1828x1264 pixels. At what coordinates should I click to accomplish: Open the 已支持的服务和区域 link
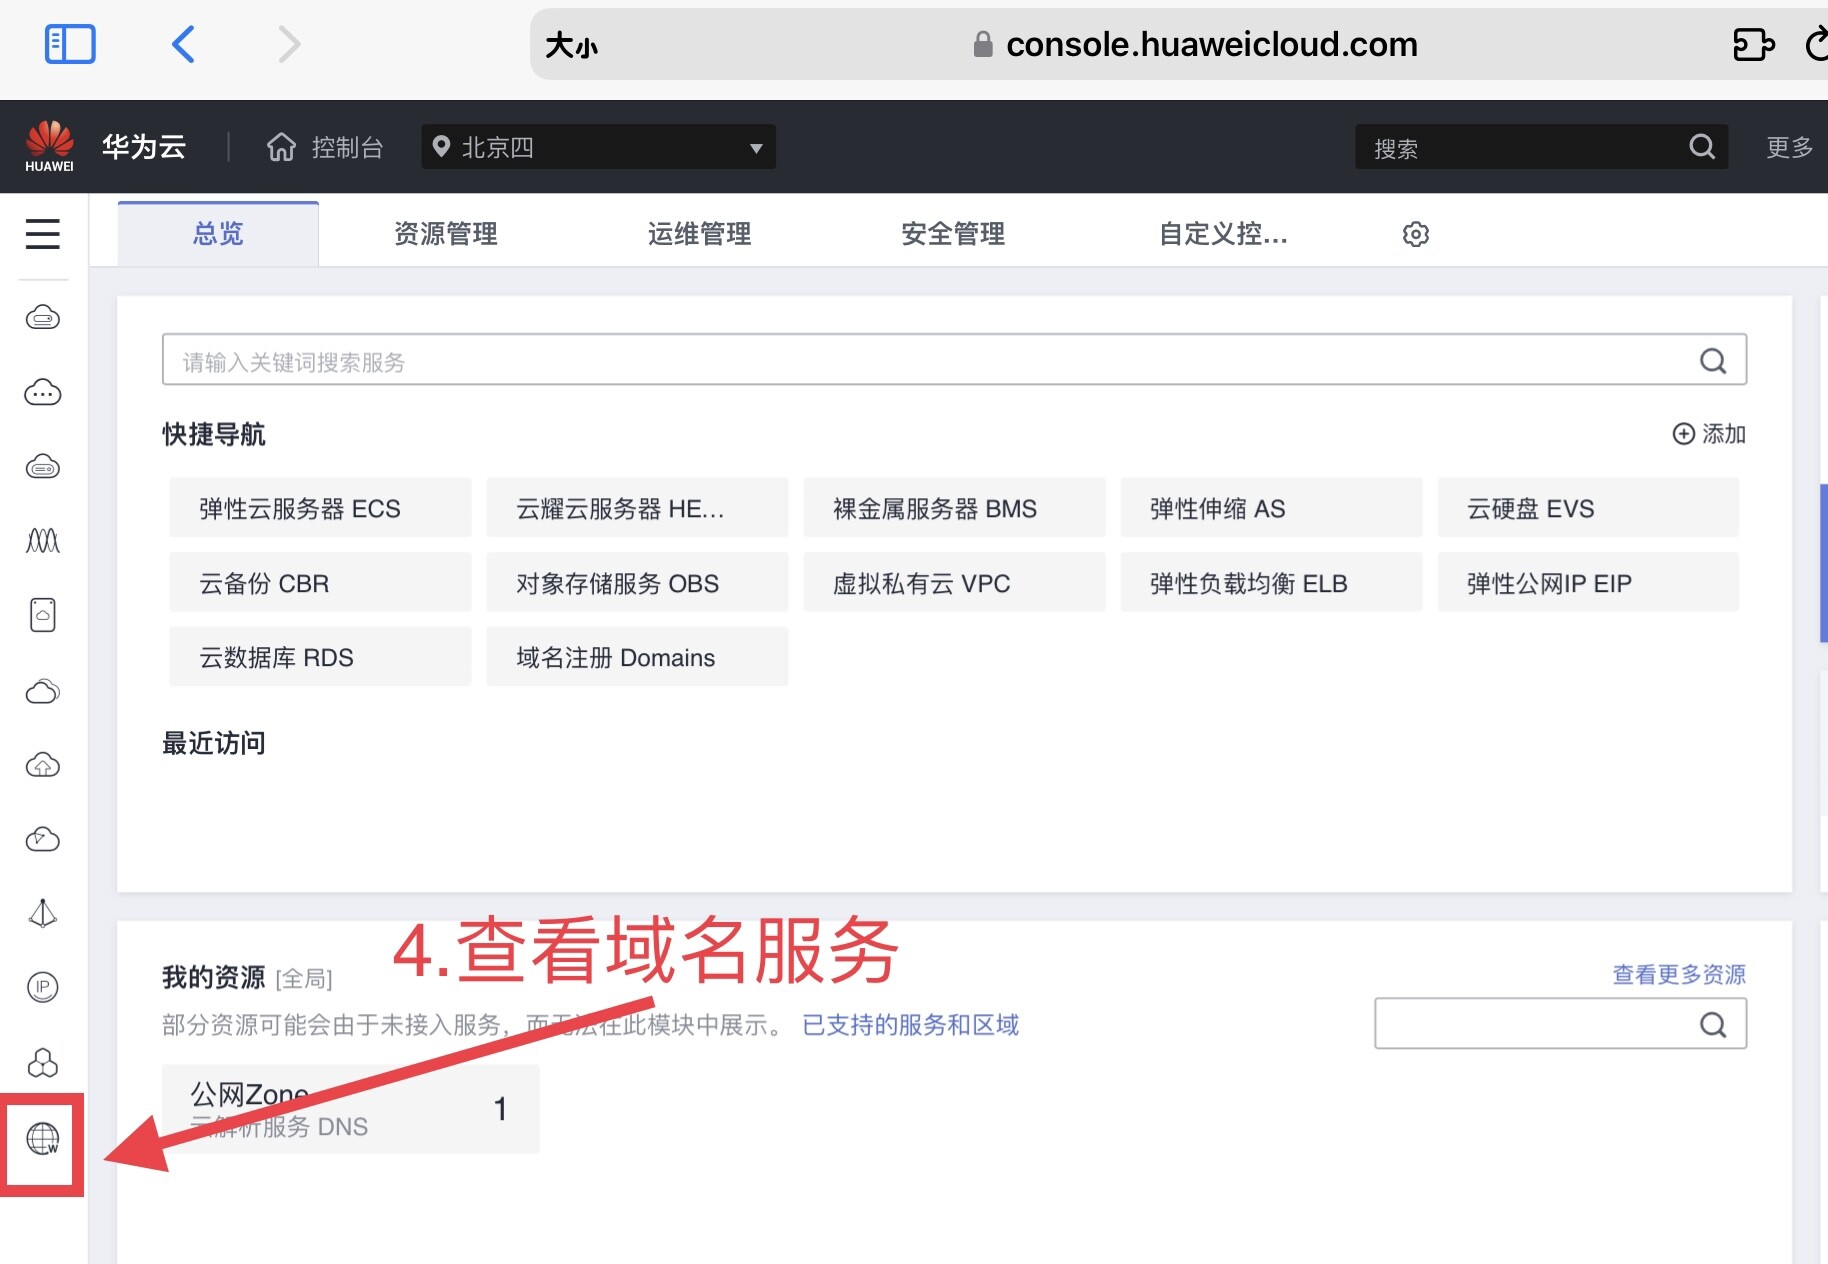[x=910, y=1025]
